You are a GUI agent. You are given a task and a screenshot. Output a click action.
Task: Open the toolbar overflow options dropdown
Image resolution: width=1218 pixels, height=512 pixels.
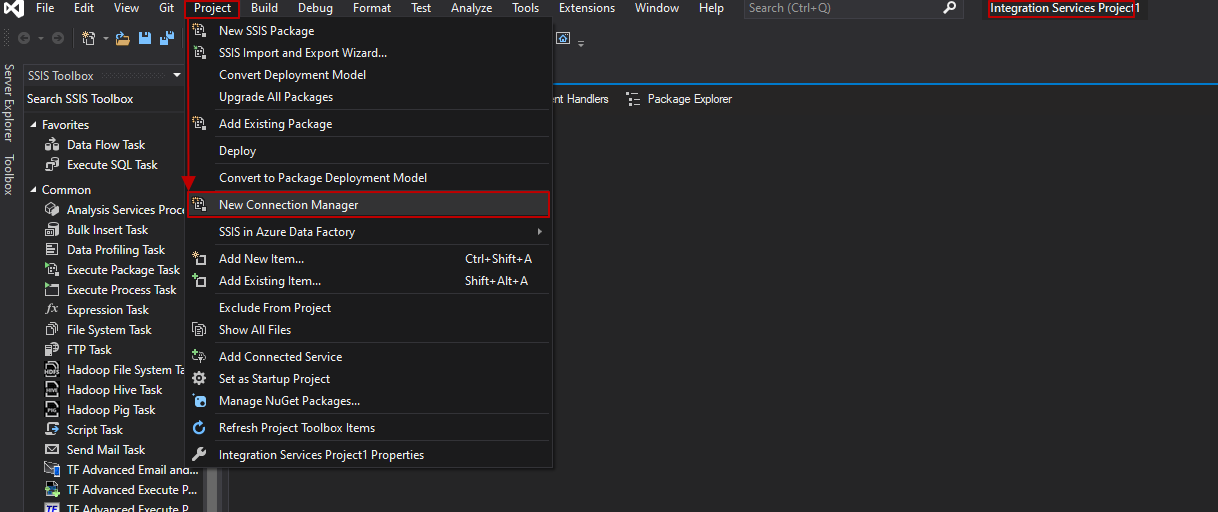point(581,42)
